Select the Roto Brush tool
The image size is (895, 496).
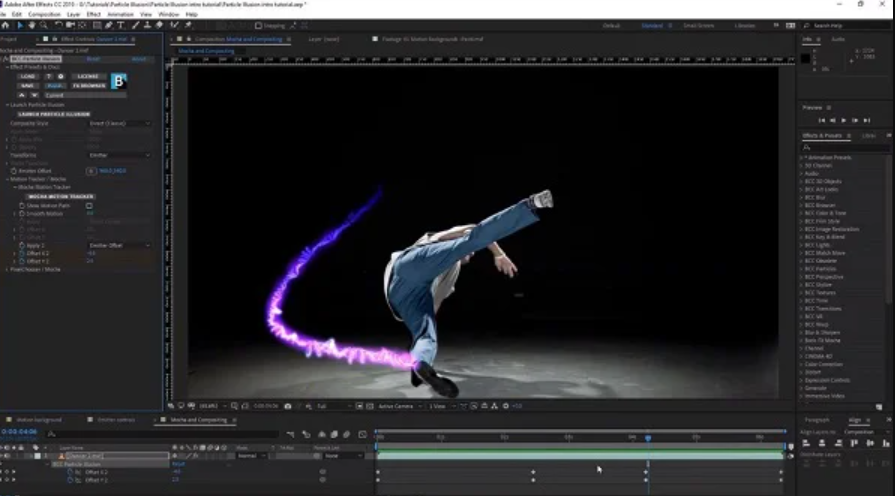pos(175,26)
